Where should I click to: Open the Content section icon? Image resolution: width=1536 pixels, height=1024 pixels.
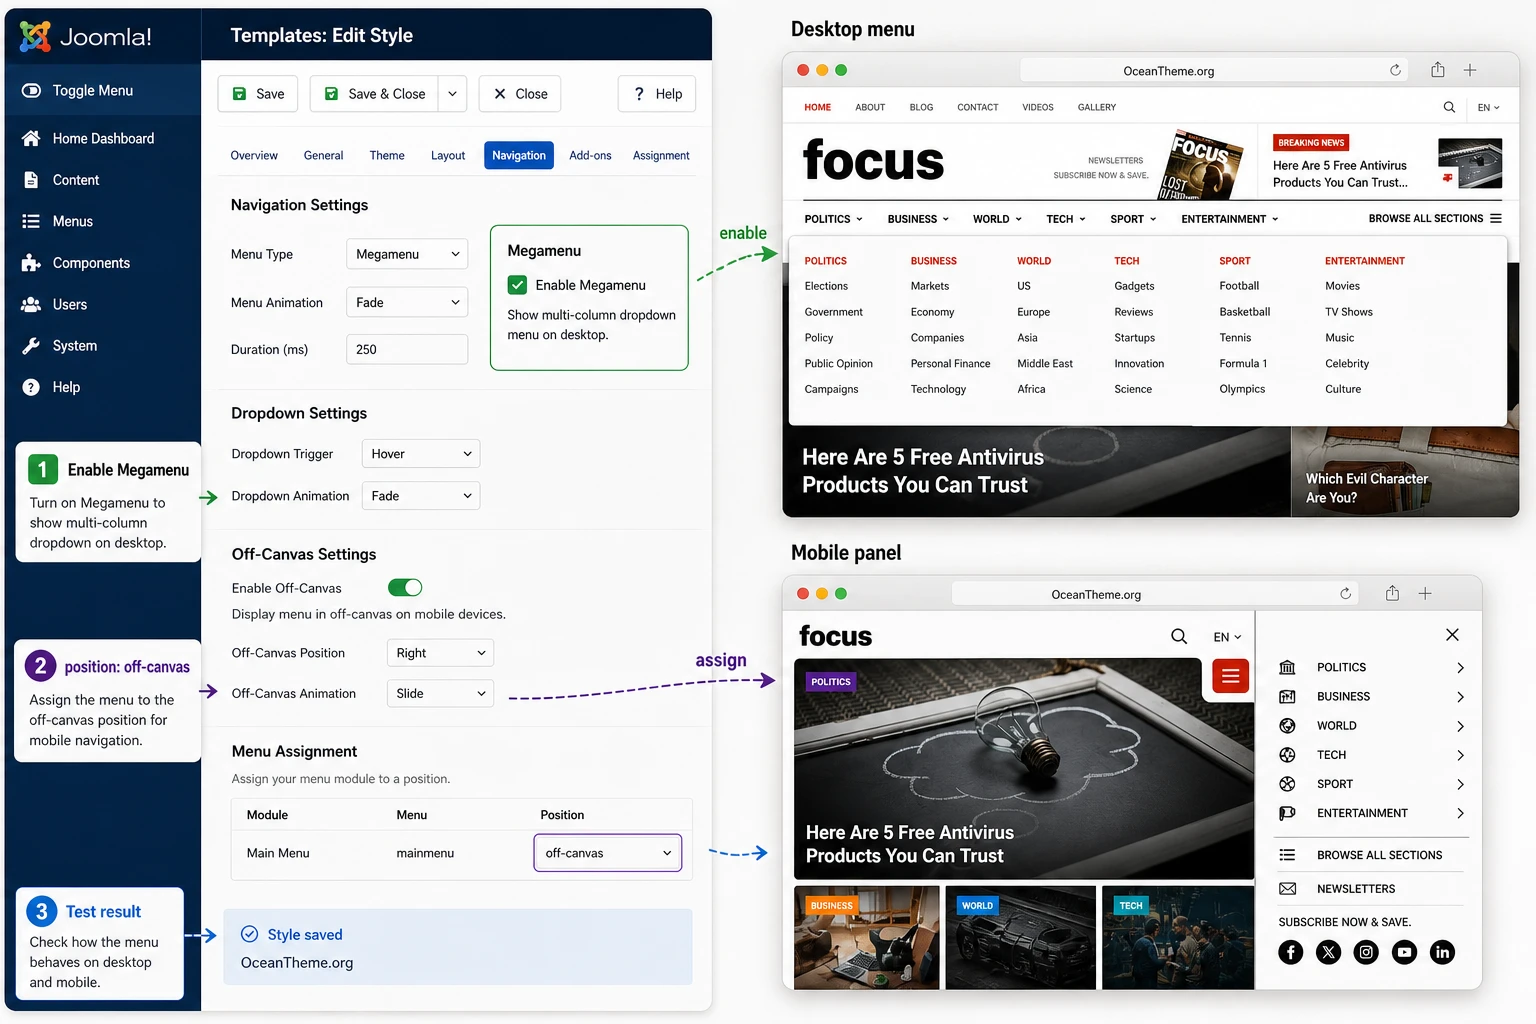[x=31, y=180]
